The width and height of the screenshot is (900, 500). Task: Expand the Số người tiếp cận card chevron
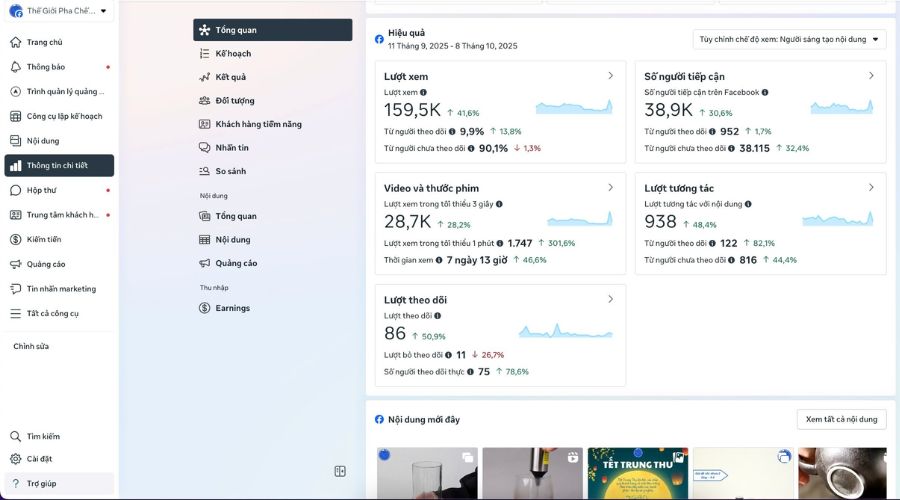[871, 76]
